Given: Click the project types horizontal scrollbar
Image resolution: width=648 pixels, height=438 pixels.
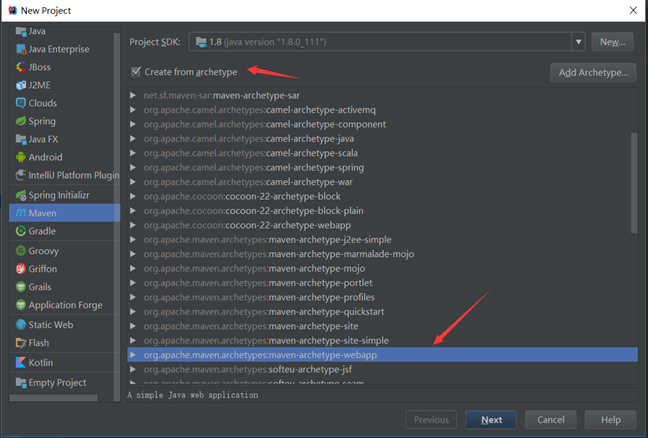Looking at the screenshot, I should pos(53,398).
